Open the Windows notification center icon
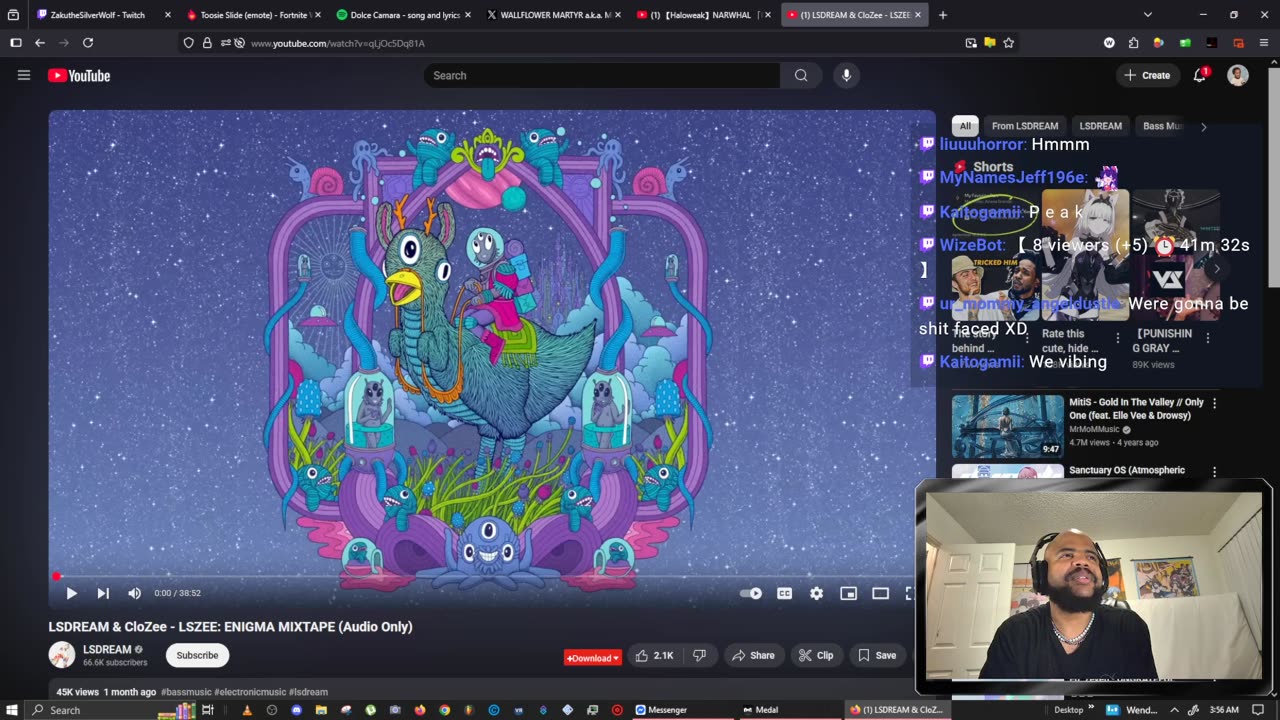The image size is (1280, 720). point(1258,710)
